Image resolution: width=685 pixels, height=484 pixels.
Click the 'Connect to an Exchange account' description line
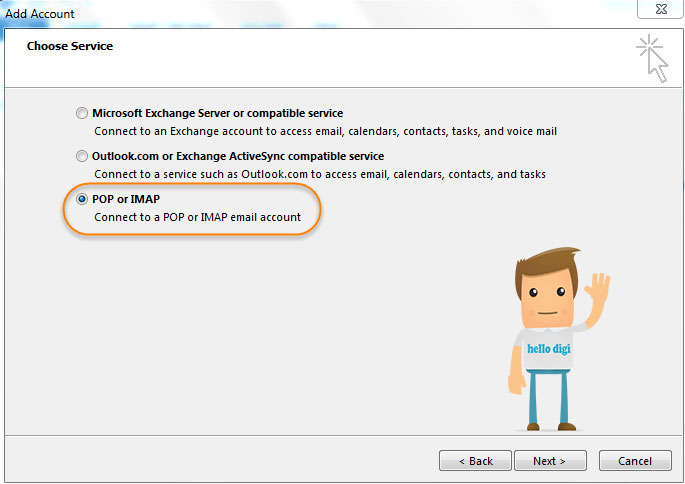pos(325,131)
